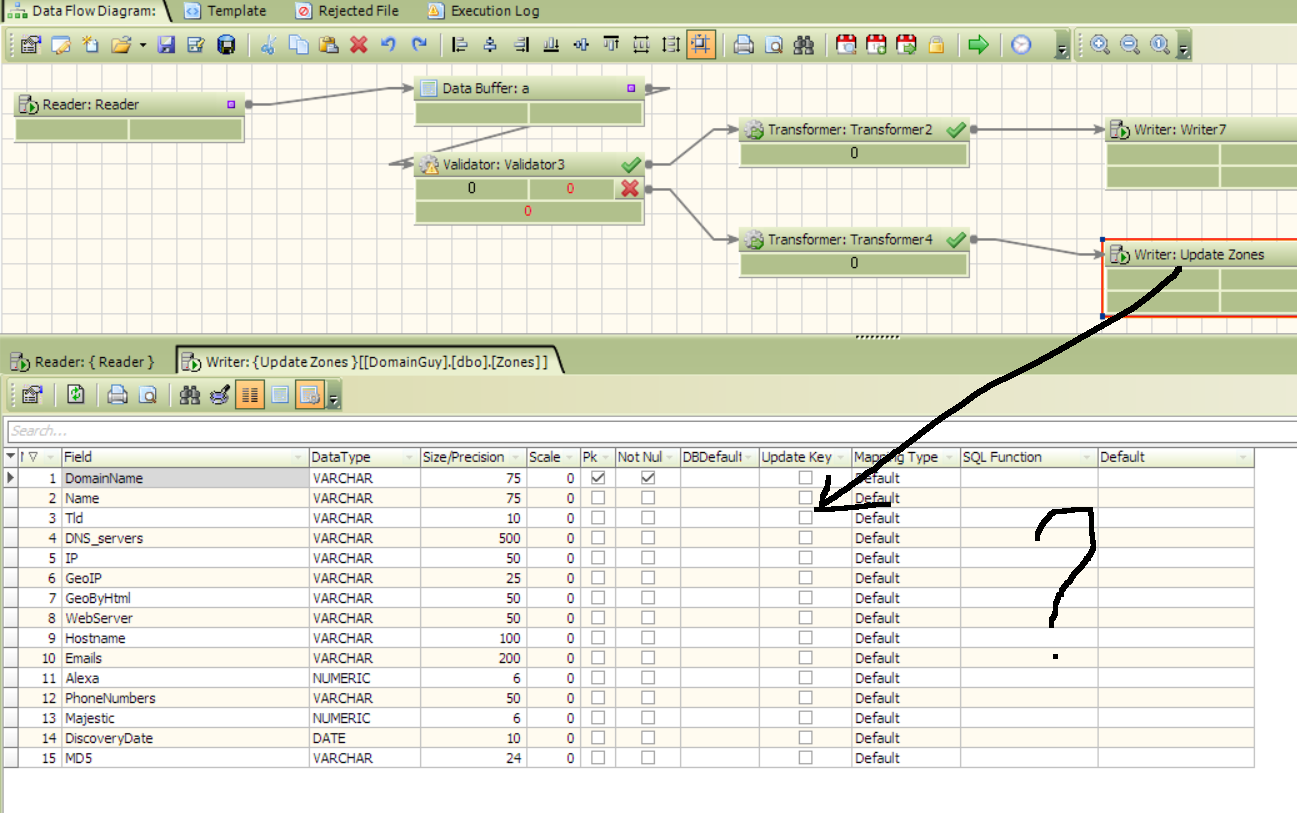Viewport: 1297px width, 813px height.
Task: Delete the selected step with red X
Action: [x=358, y=45]
